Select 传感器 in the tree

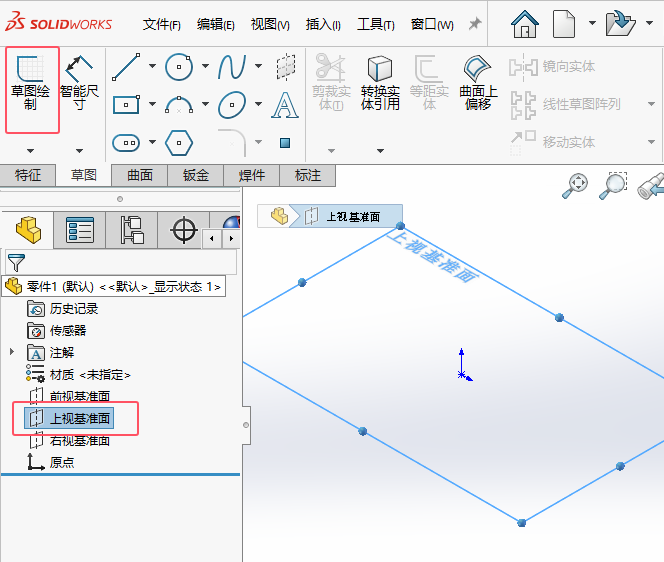(x=57, y=331)
